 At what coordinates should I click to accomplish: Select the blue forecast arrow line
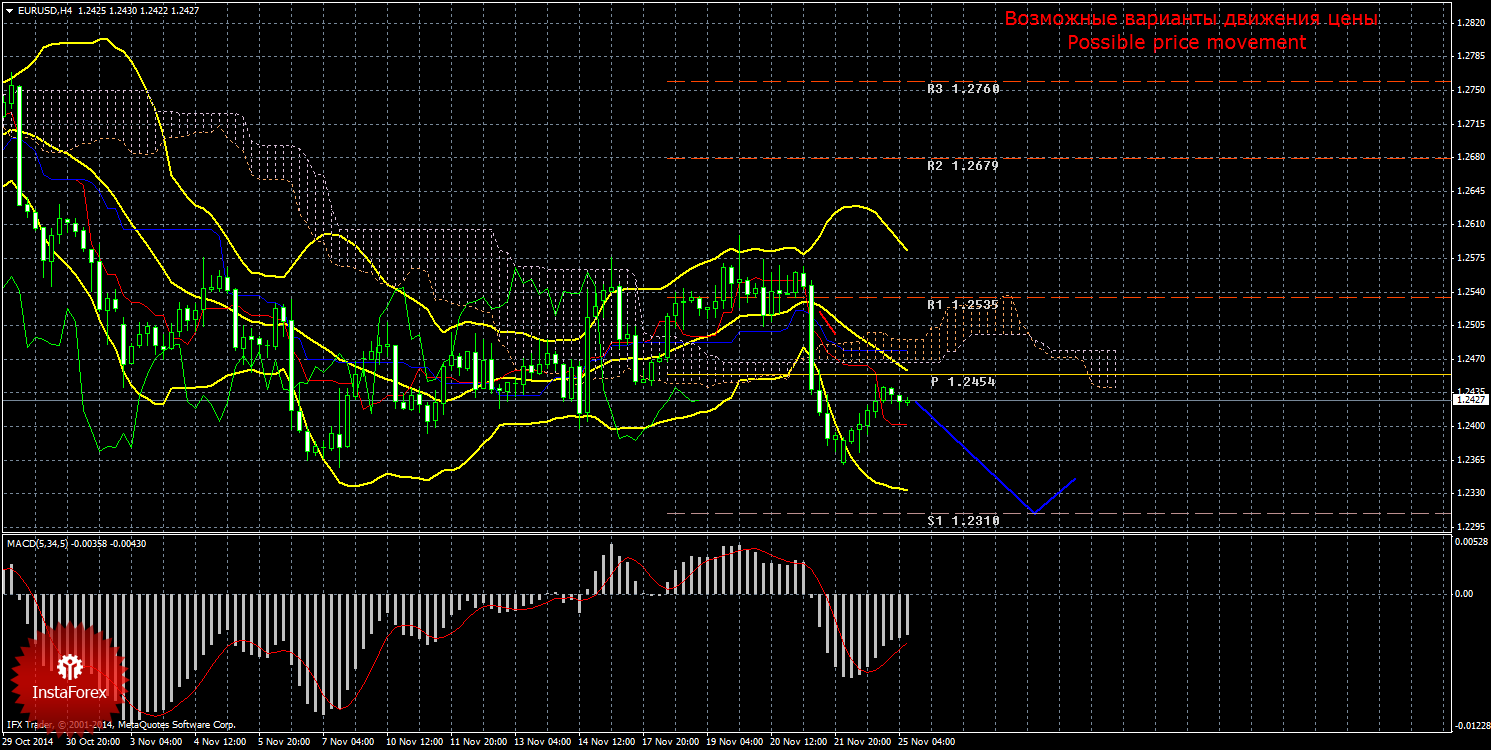(992, 457)
